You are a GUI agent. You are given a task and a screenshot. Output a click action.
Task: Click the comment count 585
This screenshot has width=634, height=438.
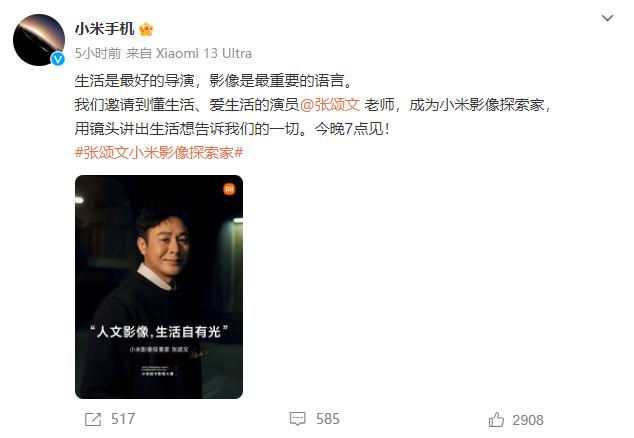coord(328,419)
